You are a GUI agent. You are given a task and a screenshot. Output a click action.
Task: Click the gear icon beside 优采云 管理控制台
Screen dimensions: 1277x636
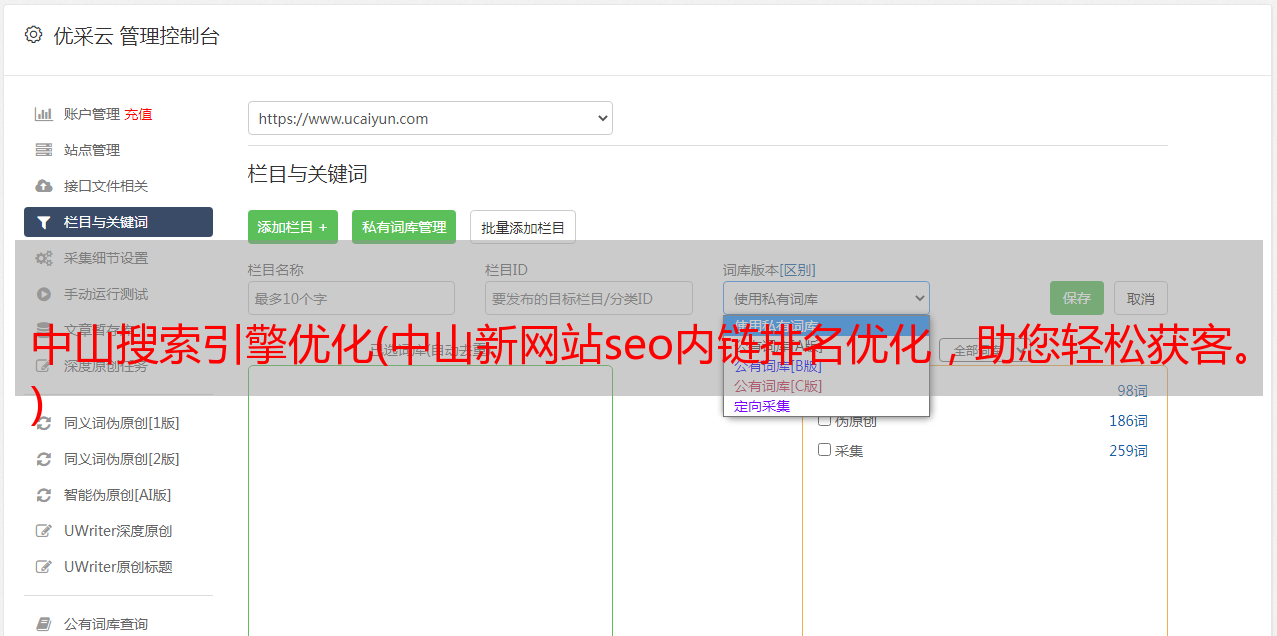pos(33,35)
